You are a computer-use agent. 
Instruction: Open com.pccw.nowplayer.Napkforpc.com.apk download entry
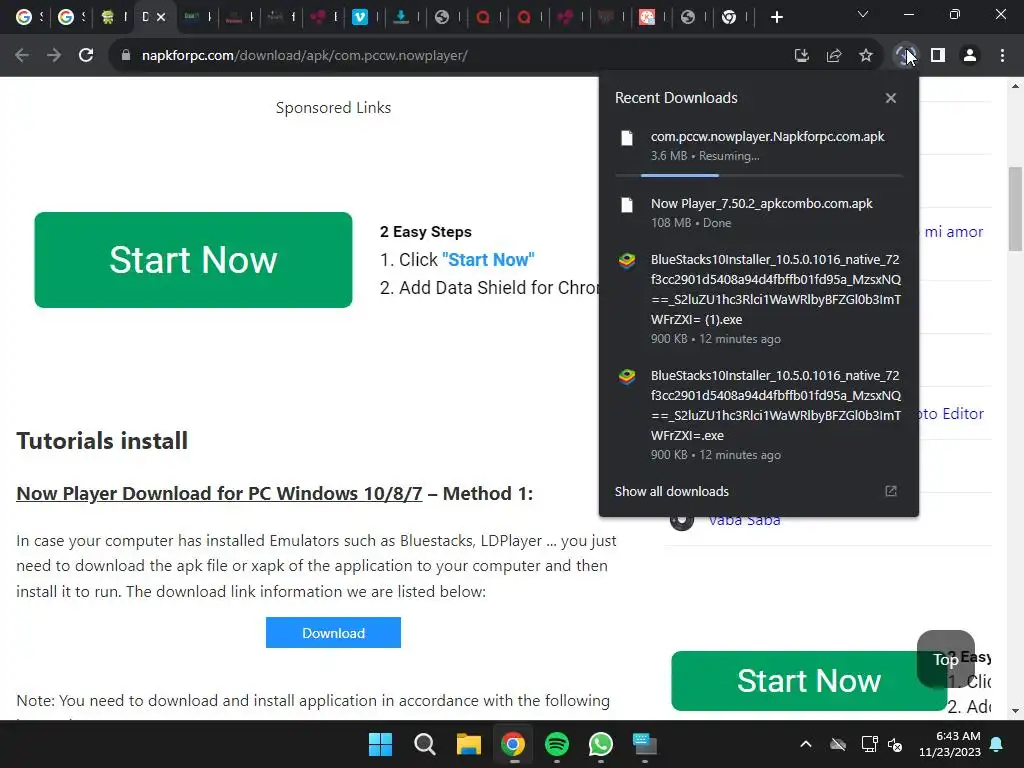point(759,146)
